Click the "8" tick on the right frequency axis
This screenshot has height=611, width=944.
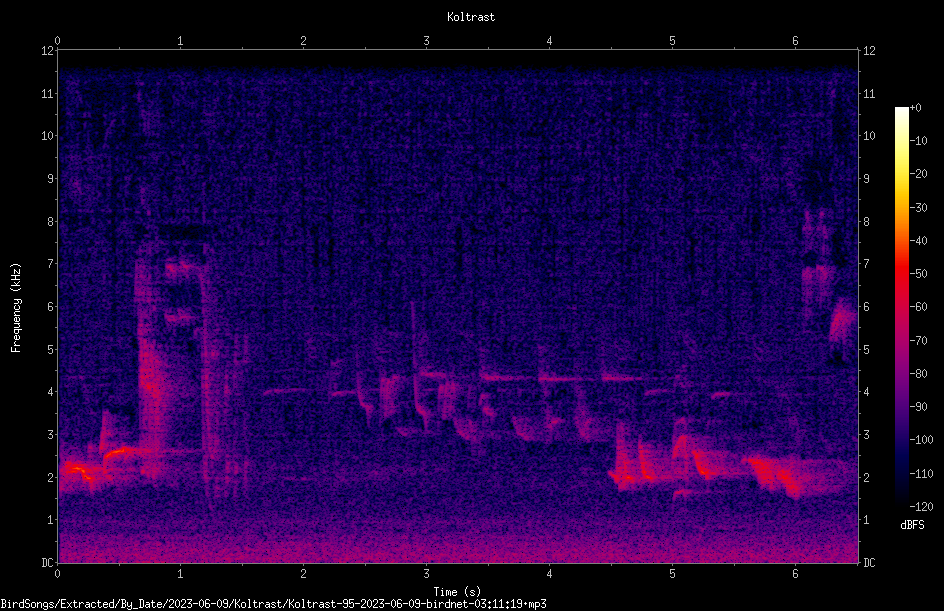tap(866, 222)
